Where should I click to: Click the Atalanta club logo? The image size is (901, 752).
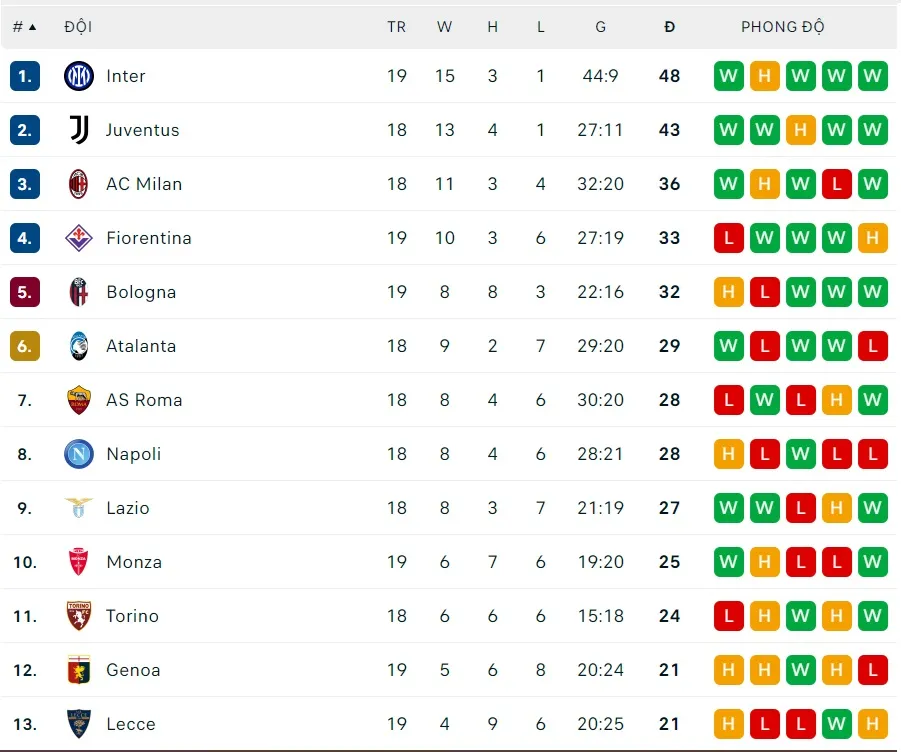79,346
